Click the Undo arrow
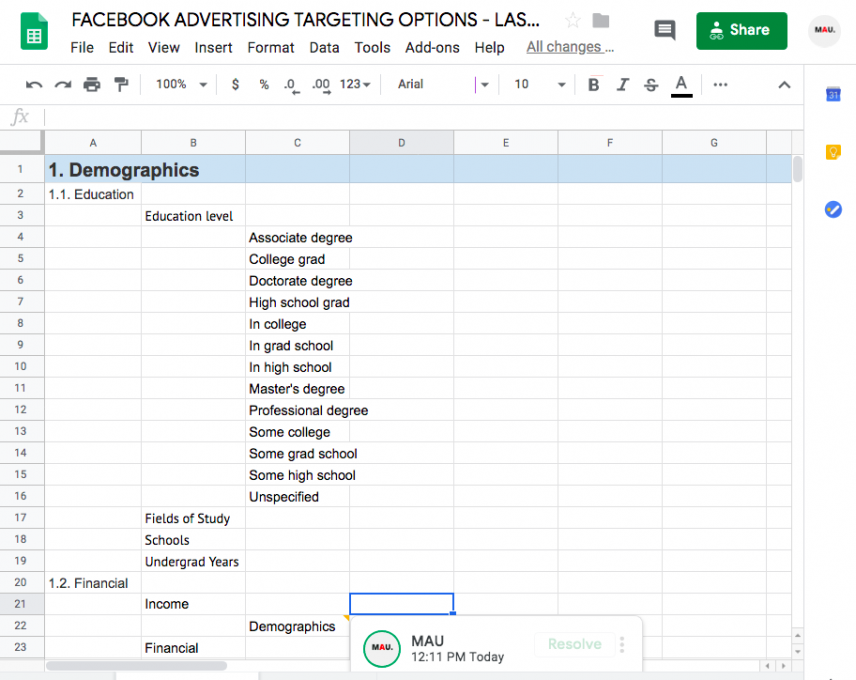Image resolution: width=856 pixels, height=680 pixels. click(34, 85)
